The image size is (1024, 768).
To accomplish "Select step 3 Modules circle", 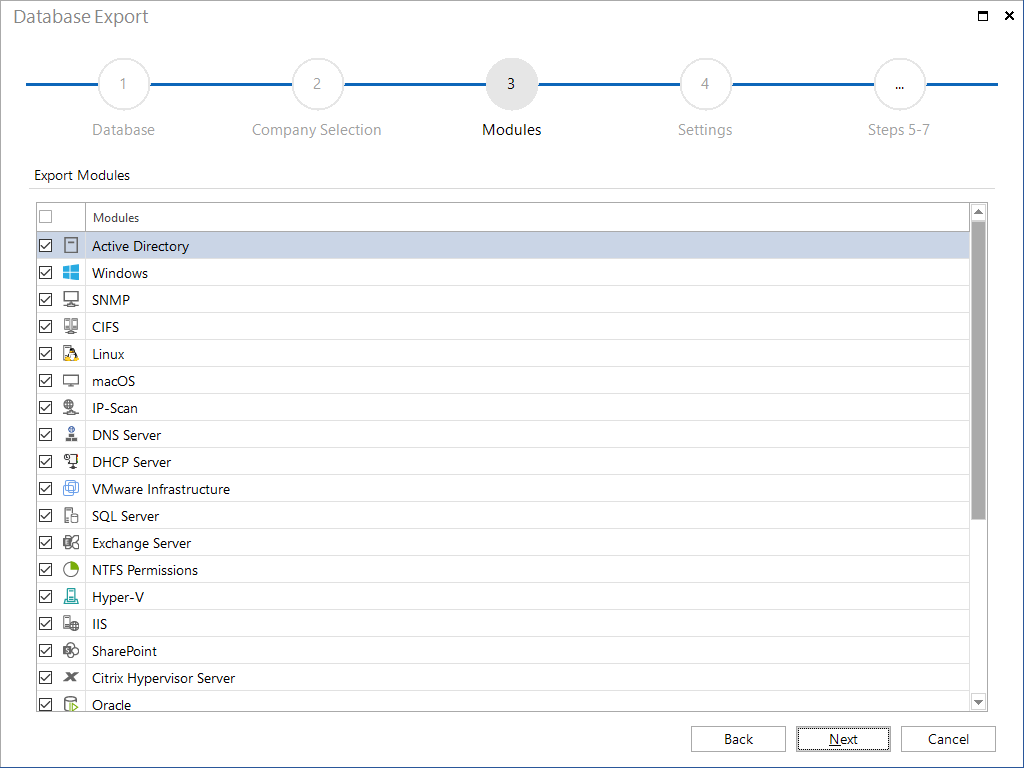I will tap(511, 84).
